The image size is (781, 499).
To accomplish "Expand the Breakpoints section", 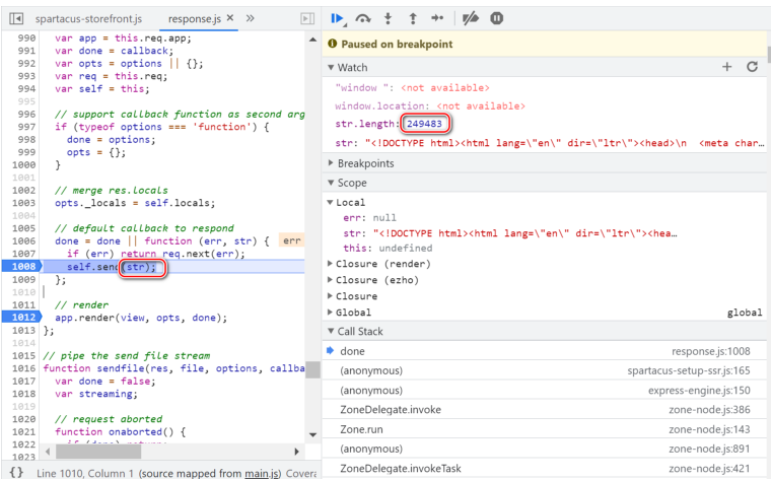I will [365, 163].
